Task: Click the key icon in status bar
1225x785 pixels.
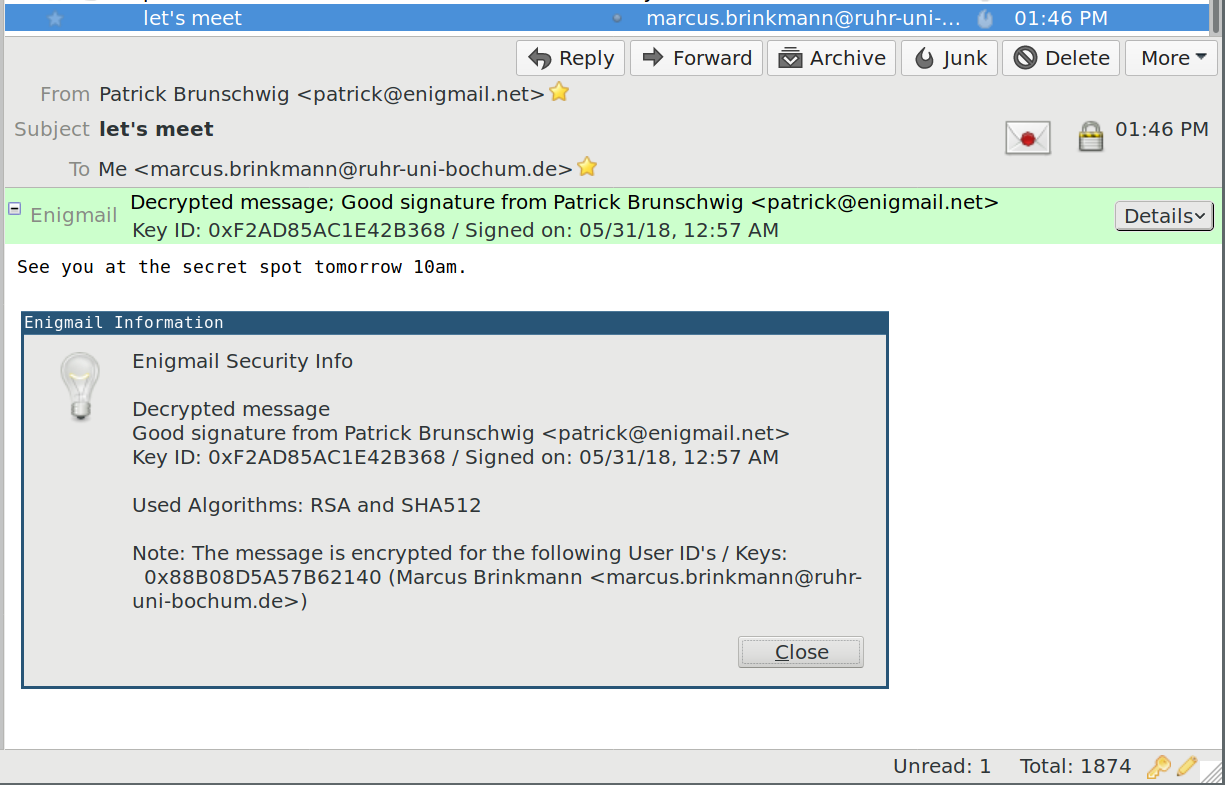Action: pyautogui.click(x=1158, y=767)
